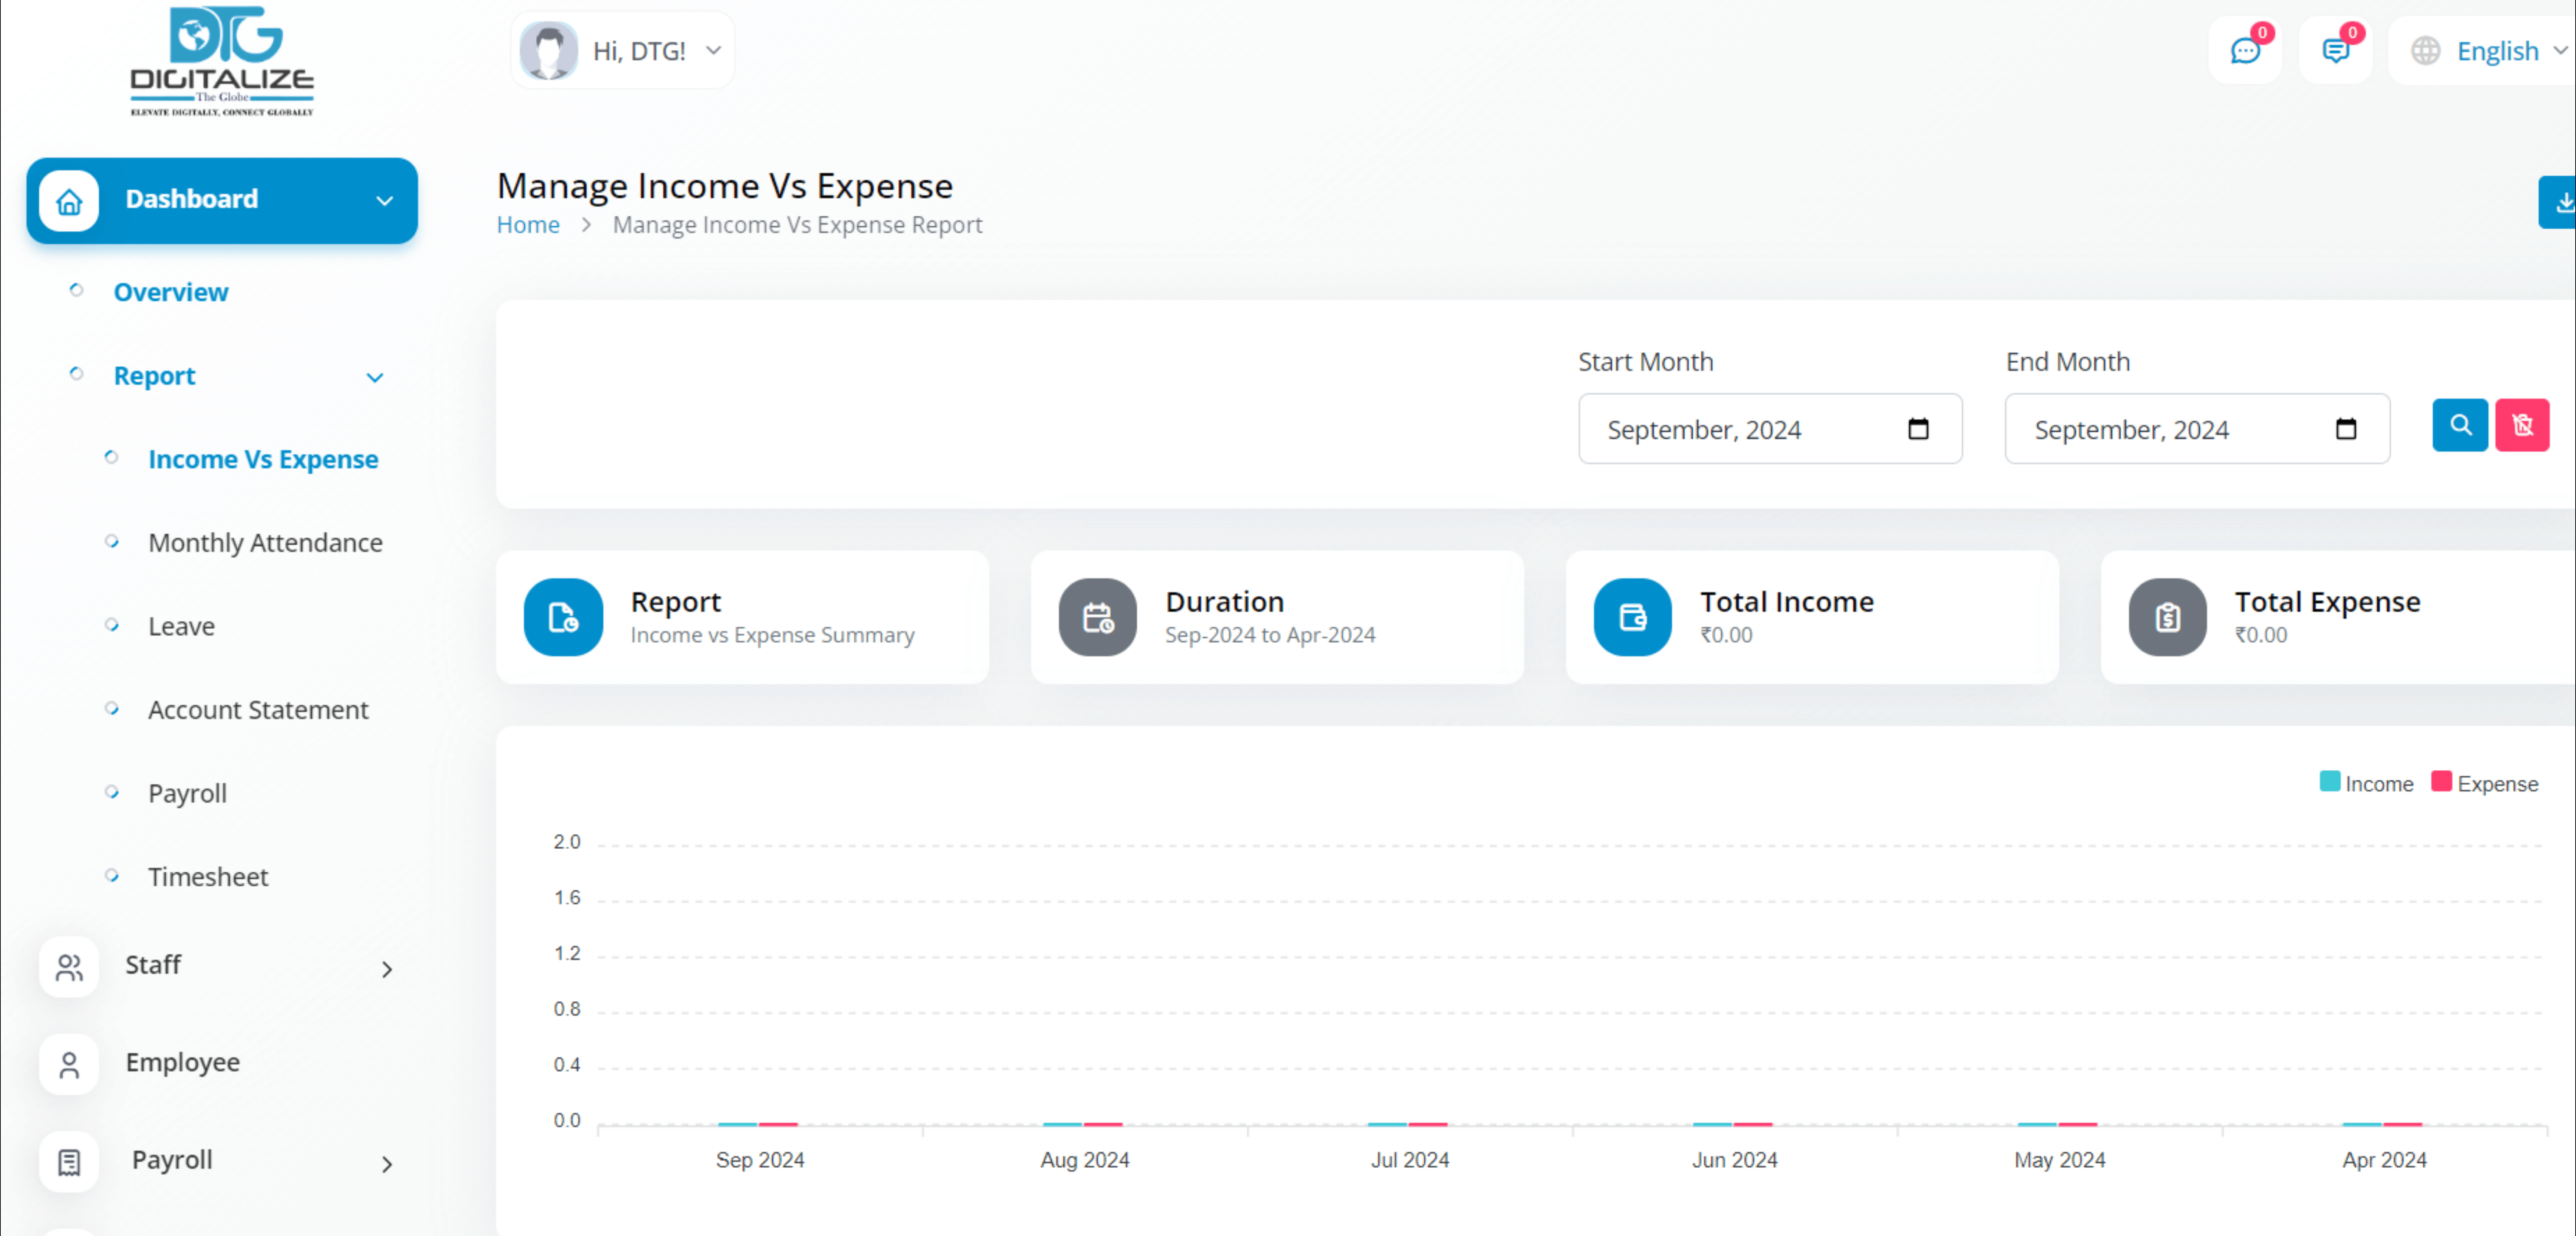Open Start Month calendar picker icon
This screenshot has width=2576, height=1236.
(x=1918, y=429)
